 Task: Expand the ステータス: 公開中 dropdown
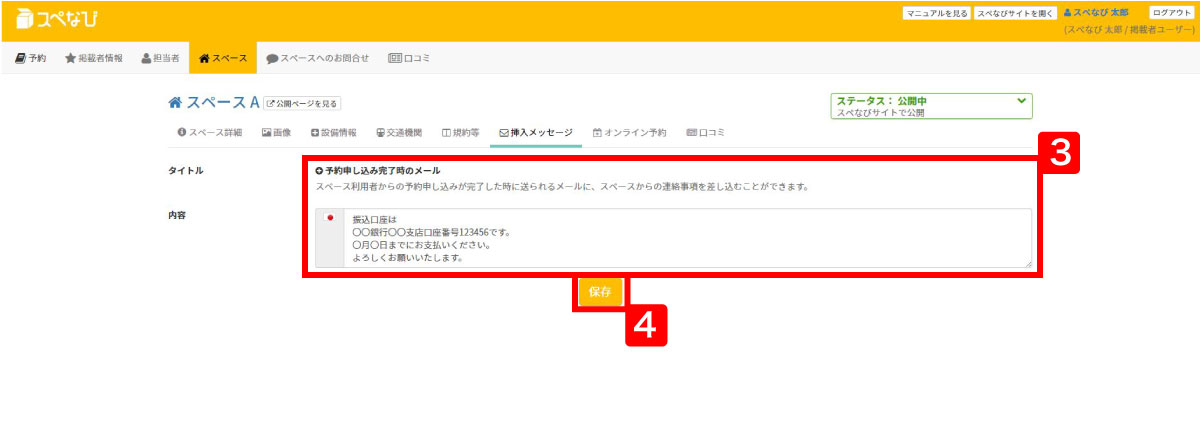[x=930, y=106]
